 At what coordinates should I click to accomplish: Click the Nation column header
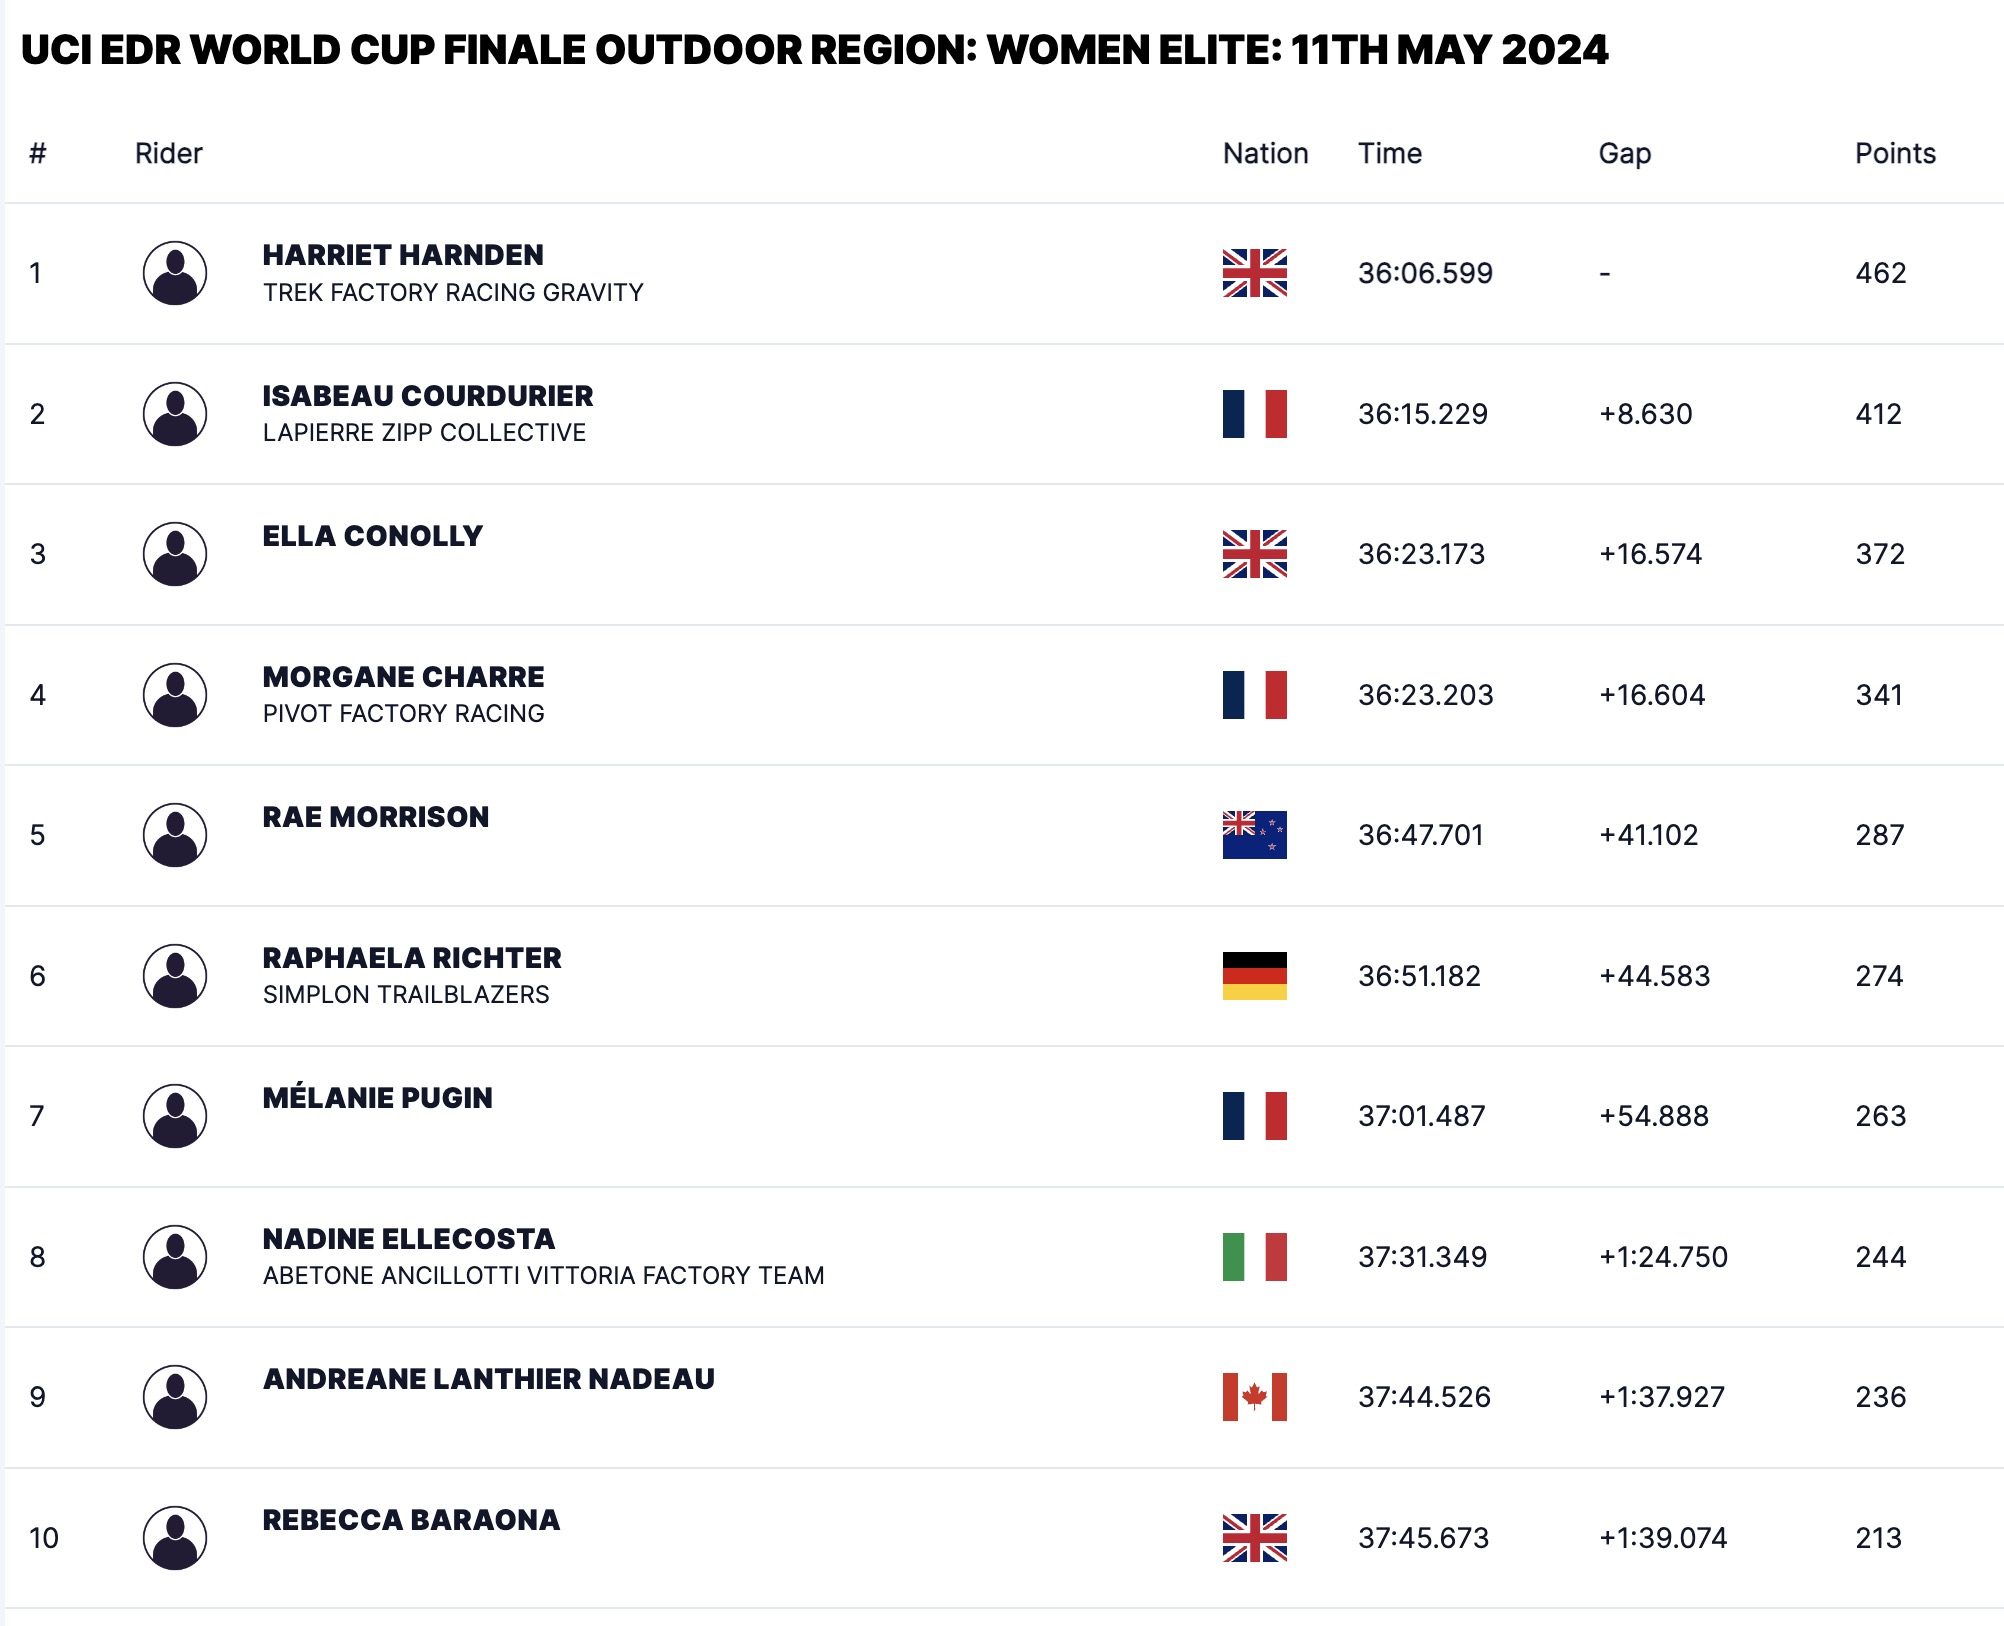point(1265,153)
